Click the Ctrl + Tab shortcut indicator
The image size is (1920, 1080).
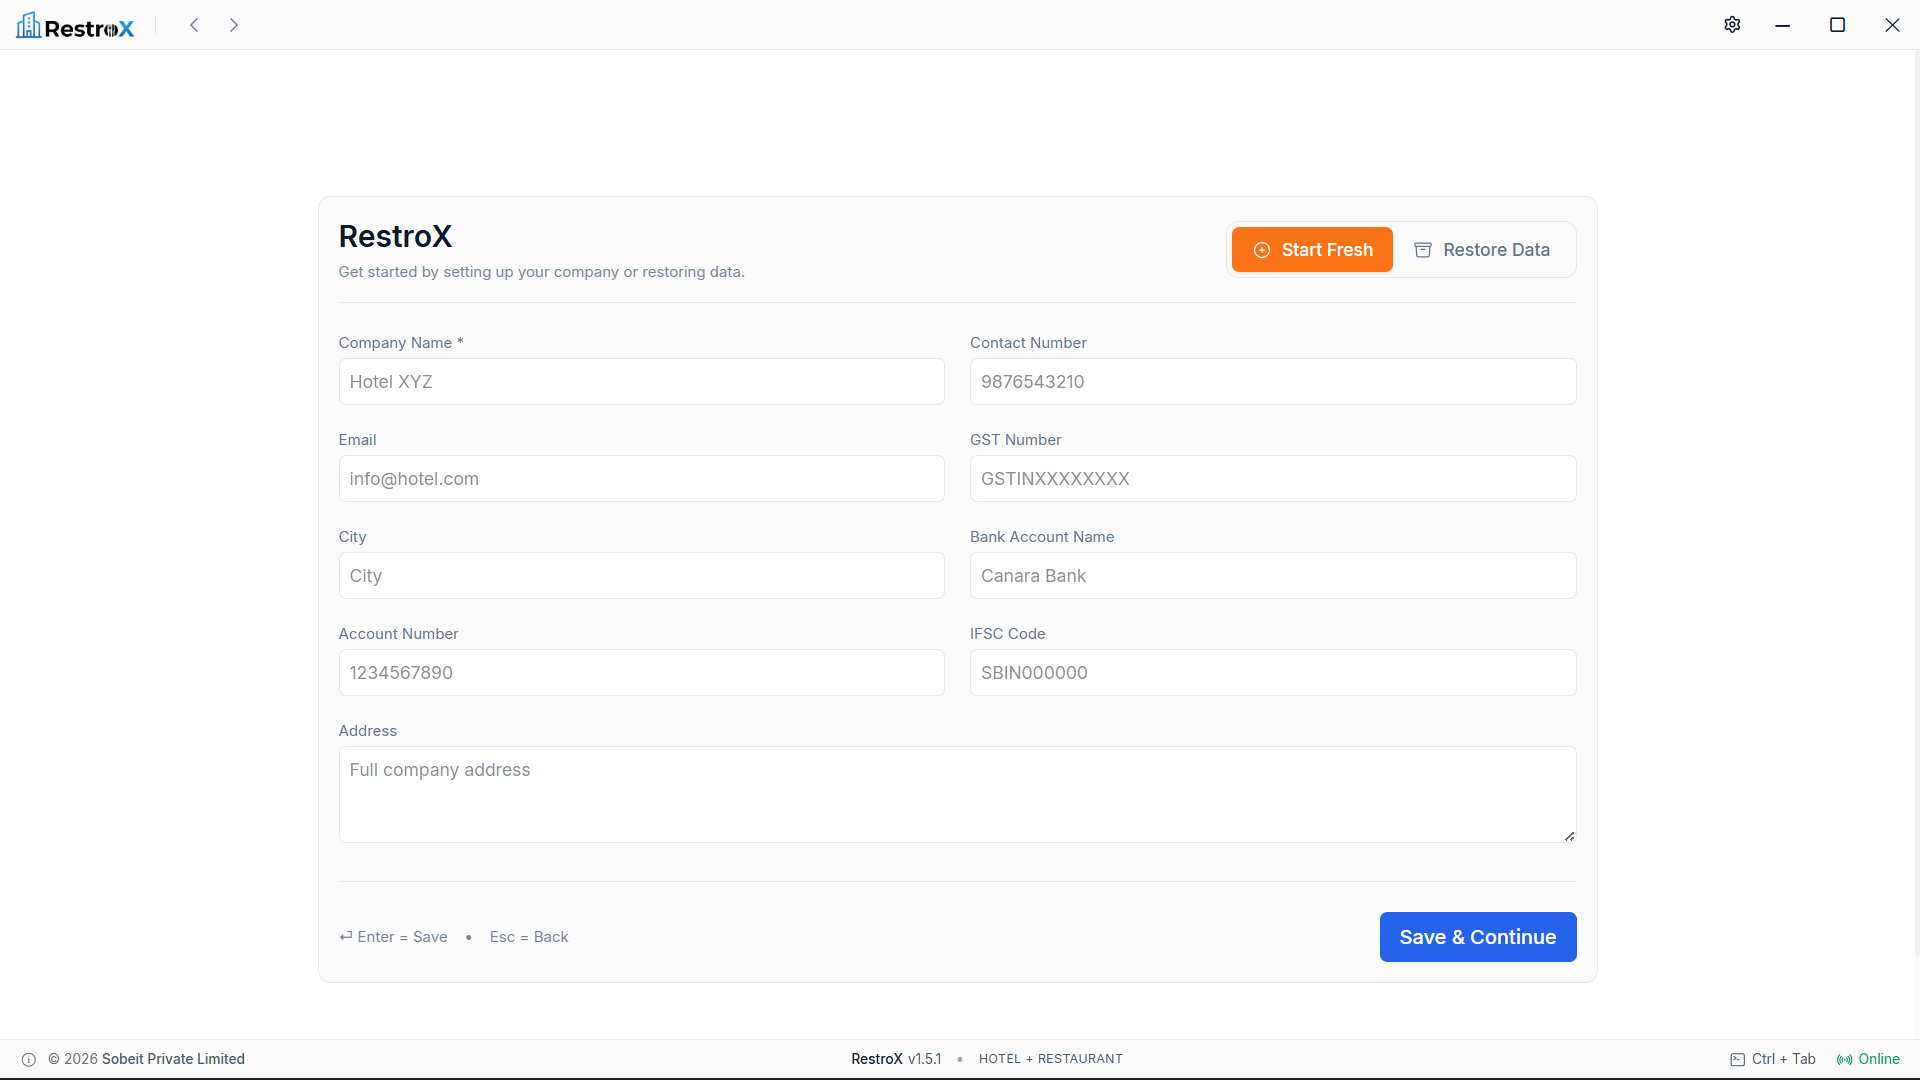pyautogui.click(x=1773, y=1059)
